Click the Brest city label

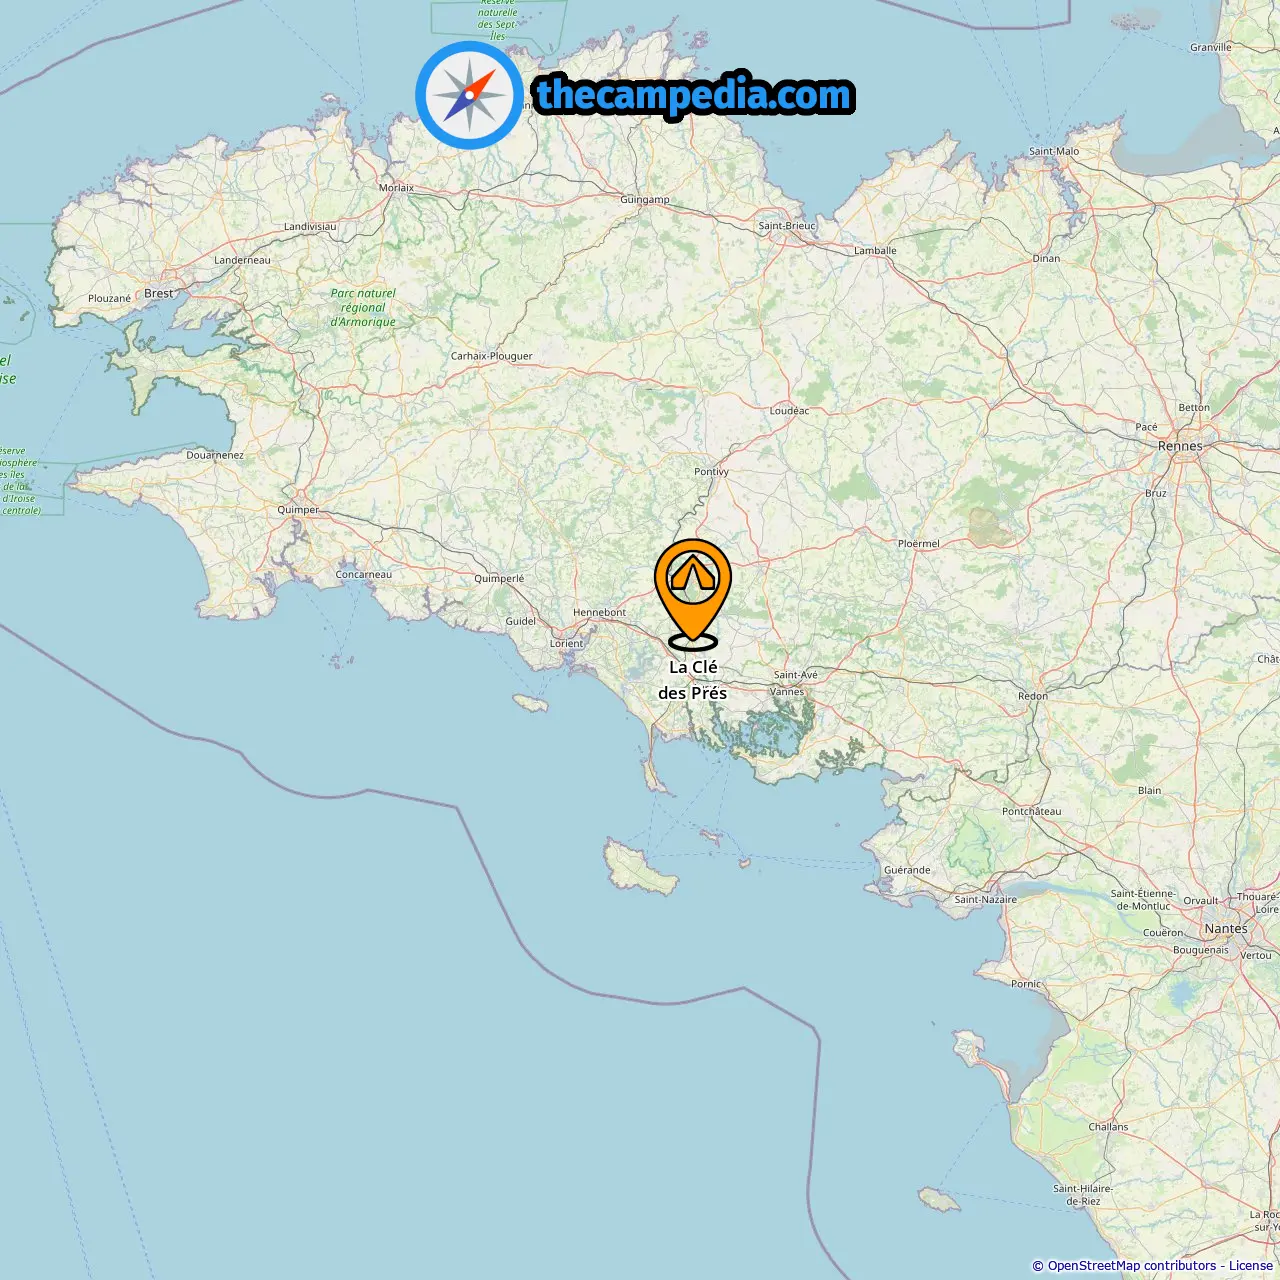(x=159, y=293)
